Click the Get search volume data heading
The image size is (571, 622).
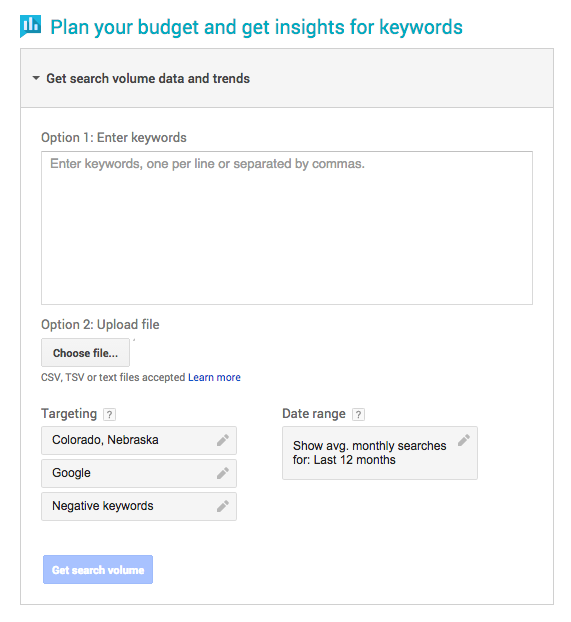[x=148, y=79]
